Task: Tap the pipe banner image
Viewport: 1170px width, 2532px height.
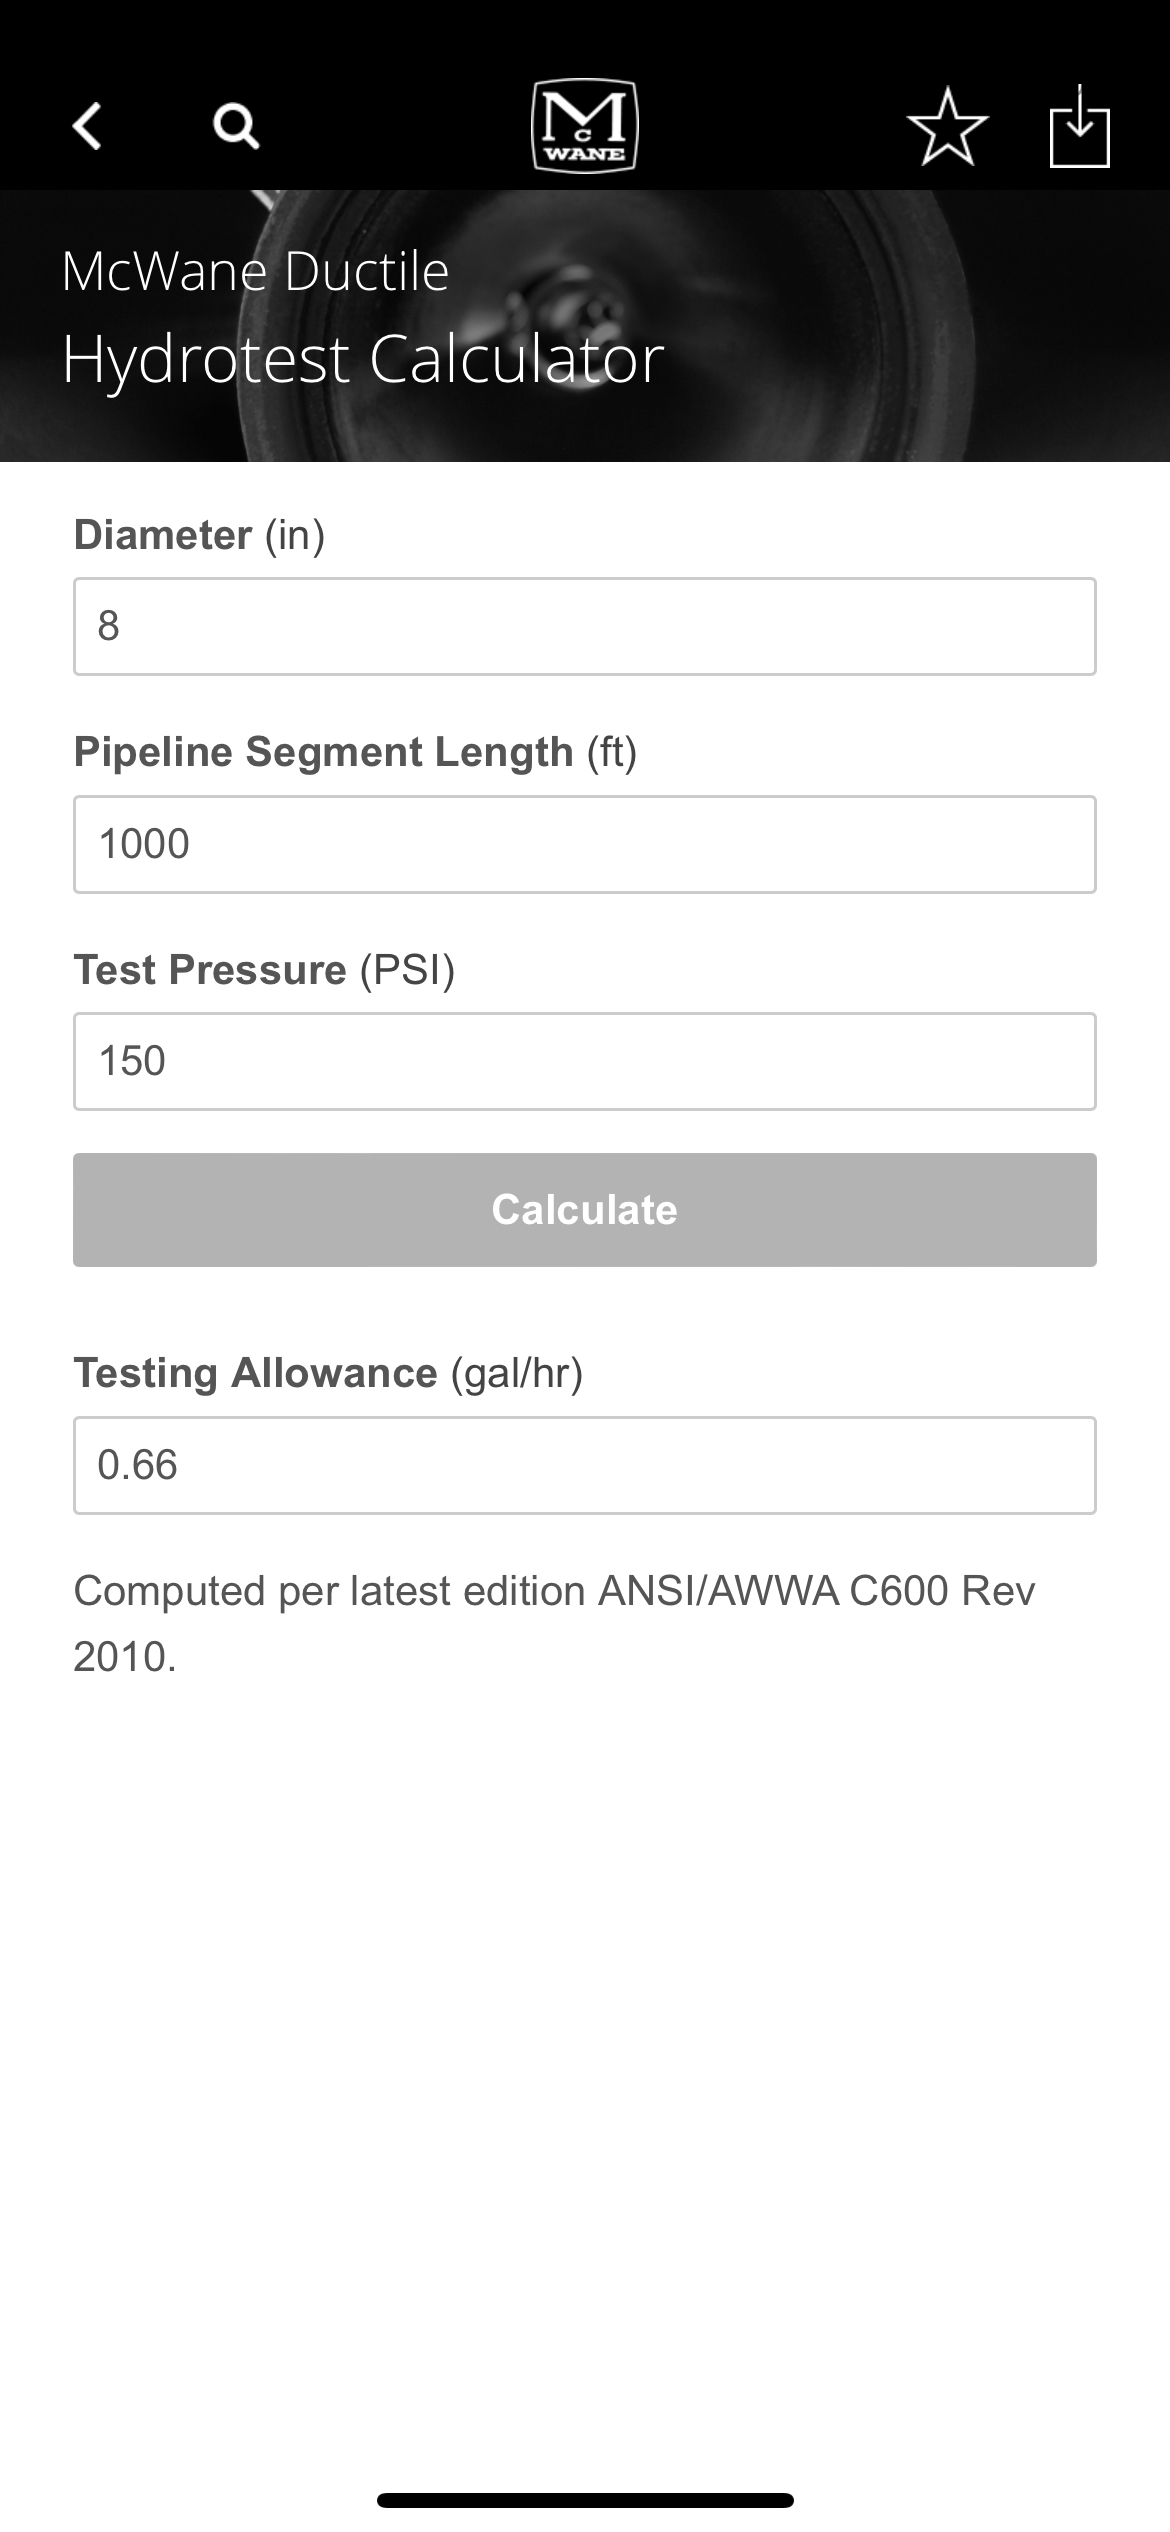Action: pos(585,326)
